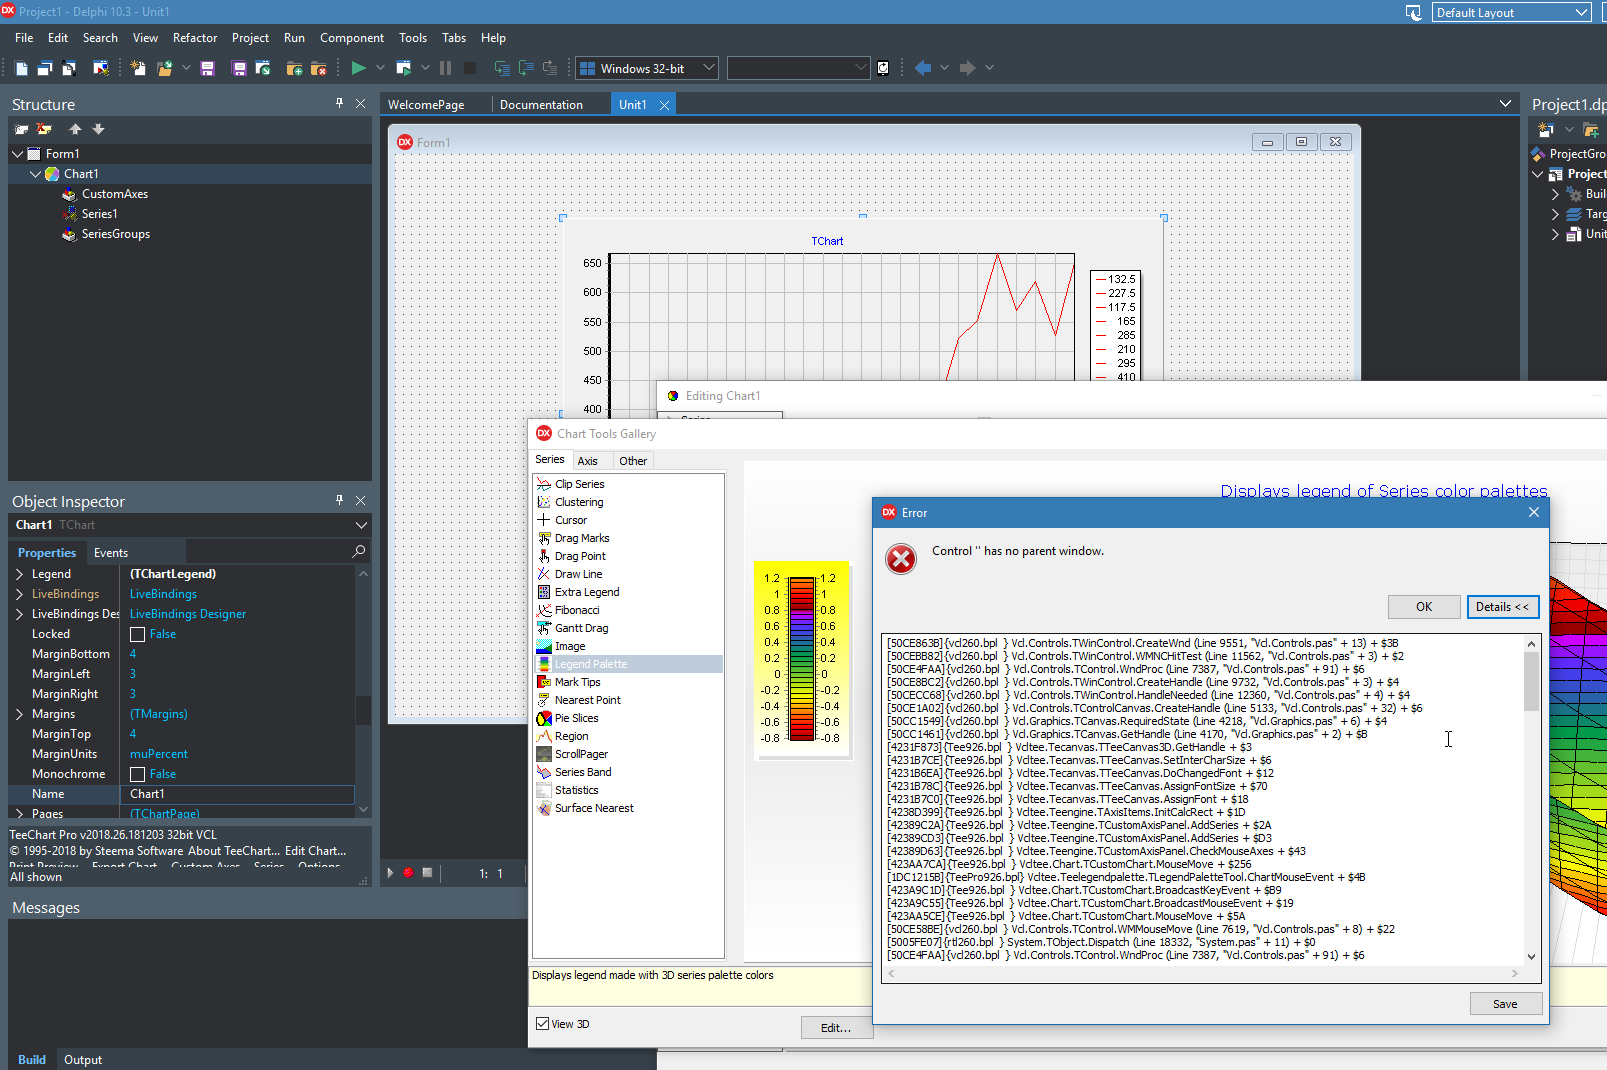Toggle the Locked property checkbox

click(x=138, y=634)
